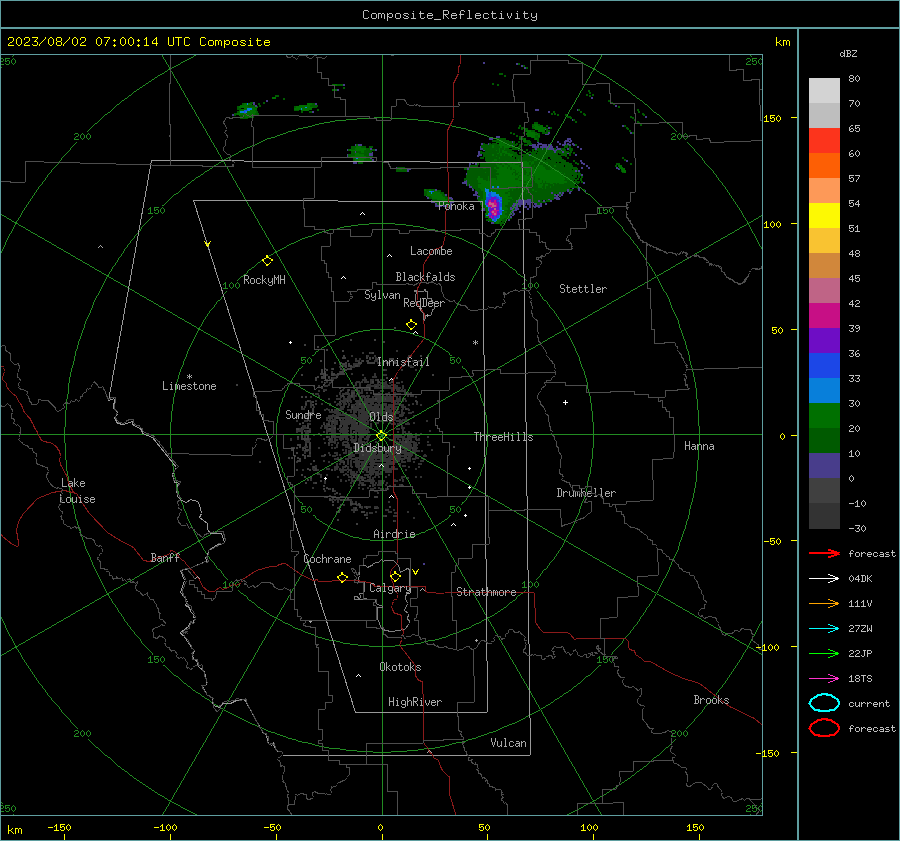The image size is (900, 841).
Task: Click the magenta 18TS arrow icon
Action: [x=824, y=679]
